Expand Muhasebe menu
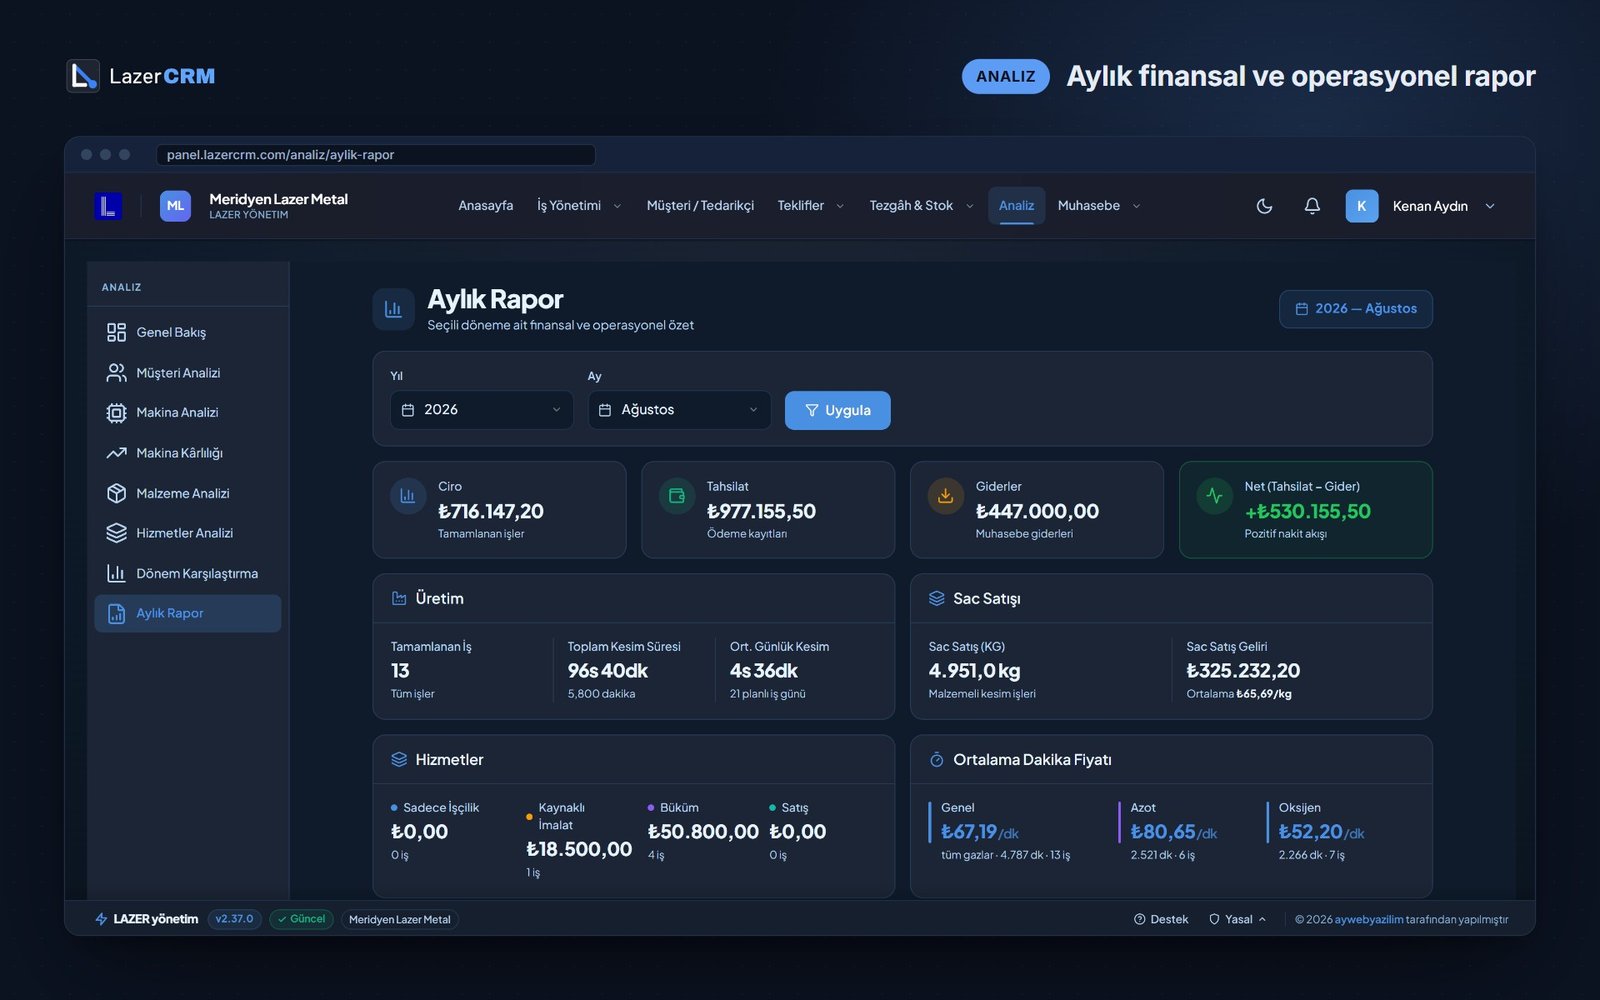 click(x=1099, y=206)
